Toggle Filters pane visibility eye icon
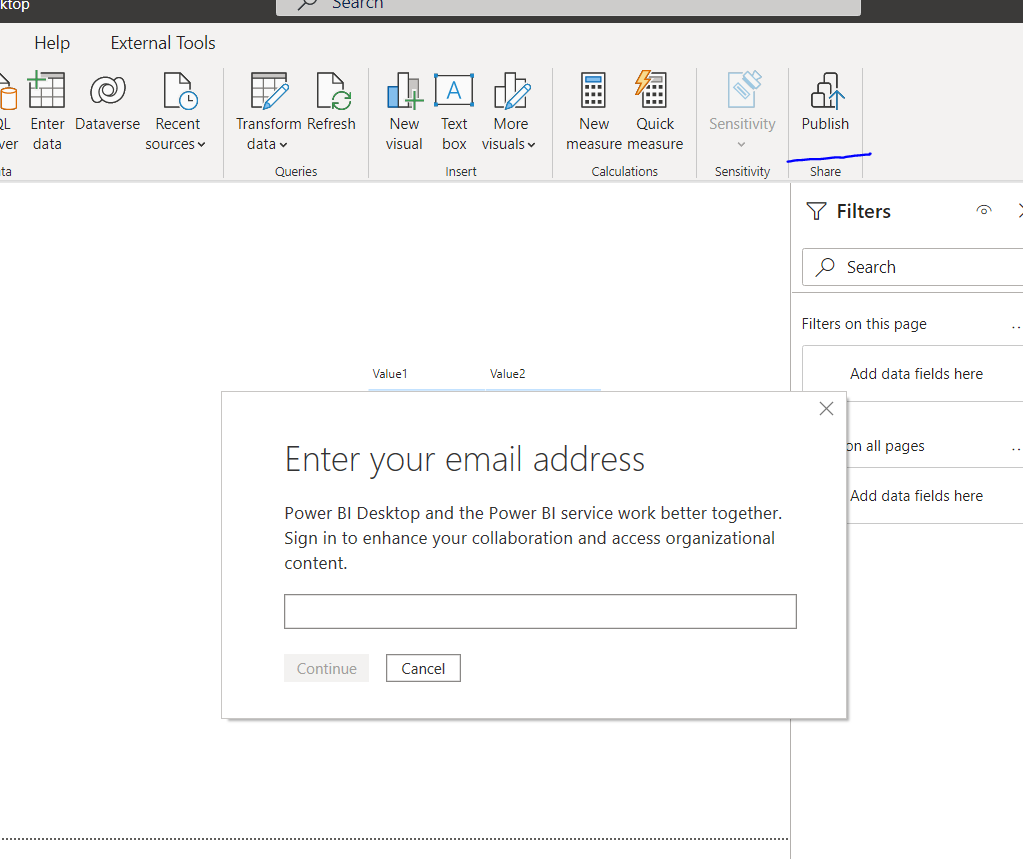1023x859 pixels. (984, 210)
